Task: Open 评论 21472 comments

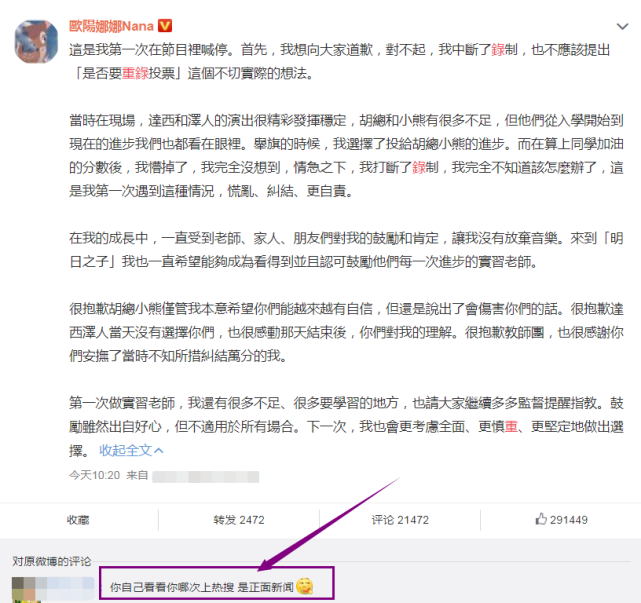Action: tap(400, 520)
